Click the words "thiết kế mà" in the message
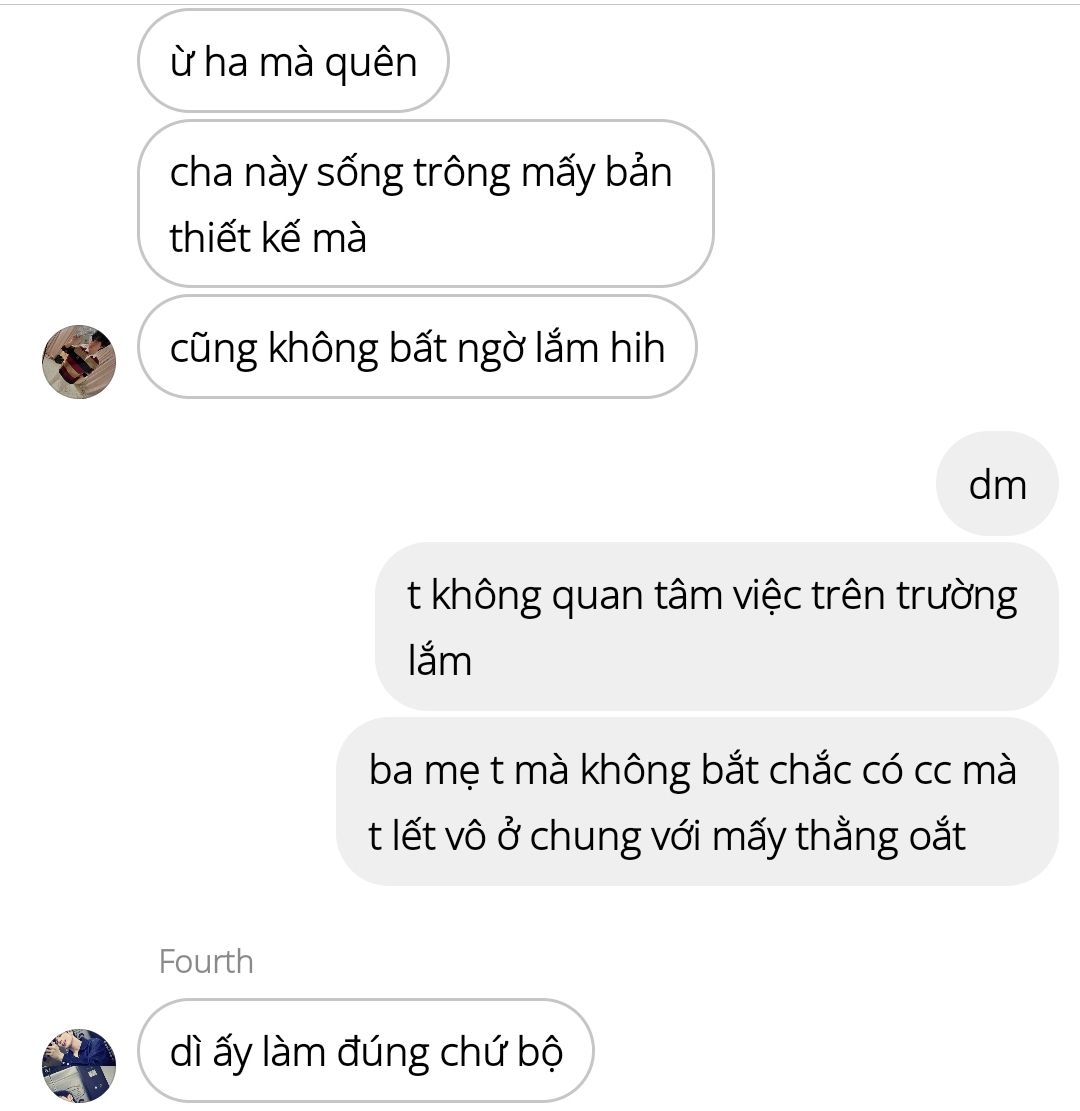The image size is (1080, 1111). click(x=268, y=237)
